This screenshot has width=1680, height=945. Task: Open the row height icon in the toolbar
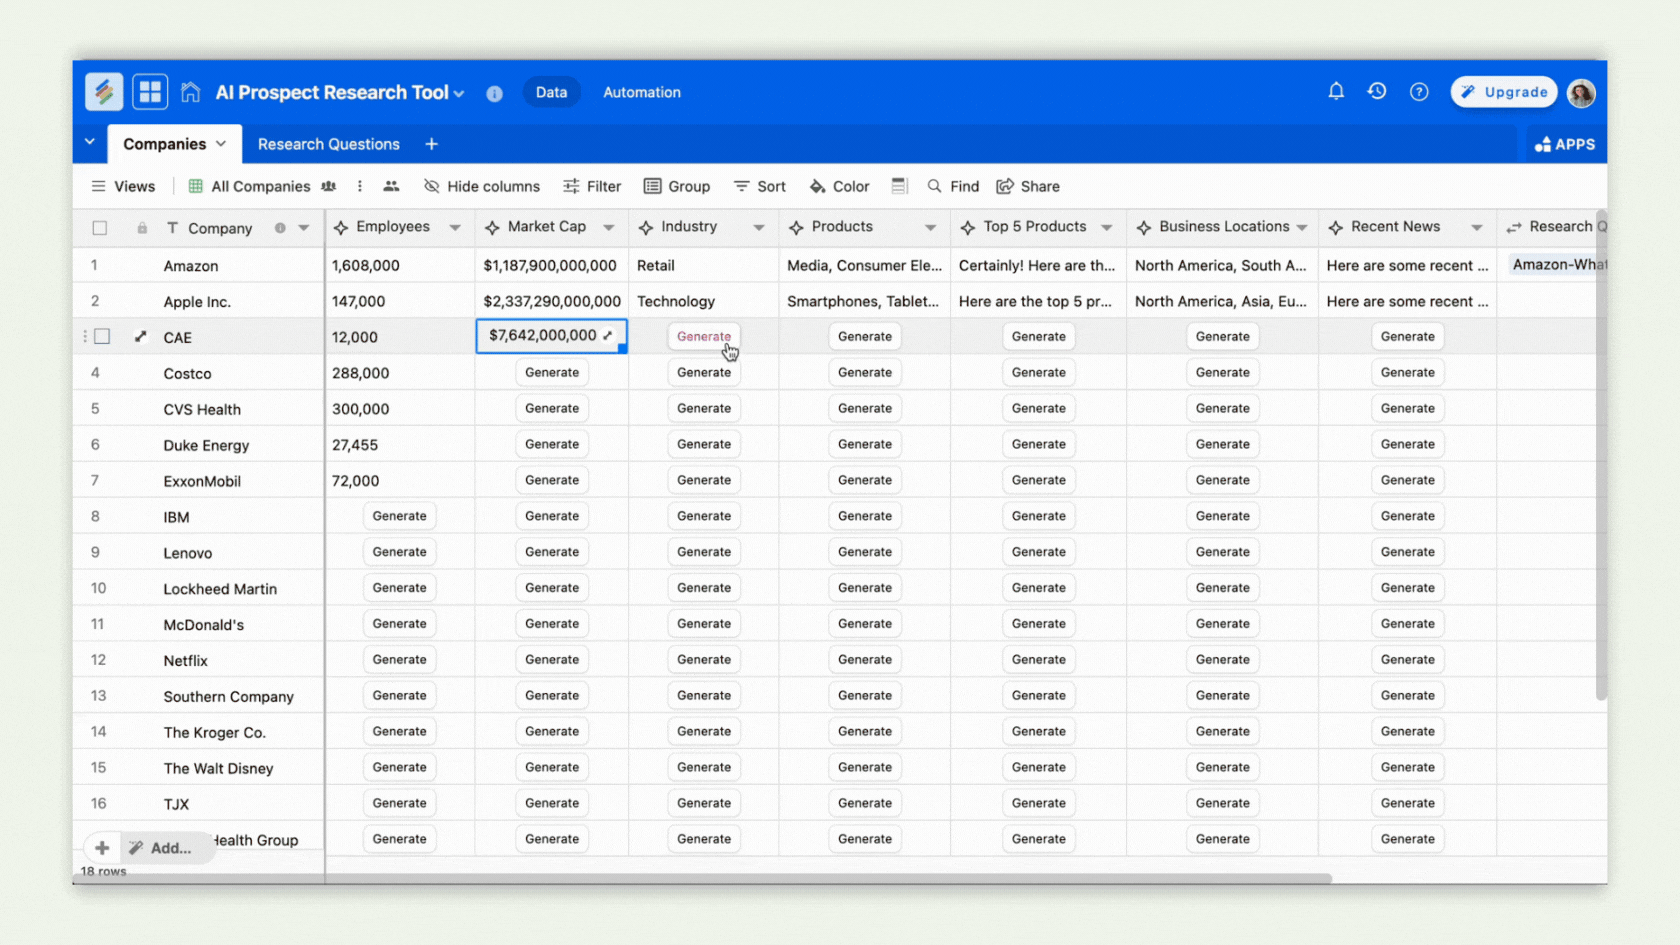coord(899,186)
